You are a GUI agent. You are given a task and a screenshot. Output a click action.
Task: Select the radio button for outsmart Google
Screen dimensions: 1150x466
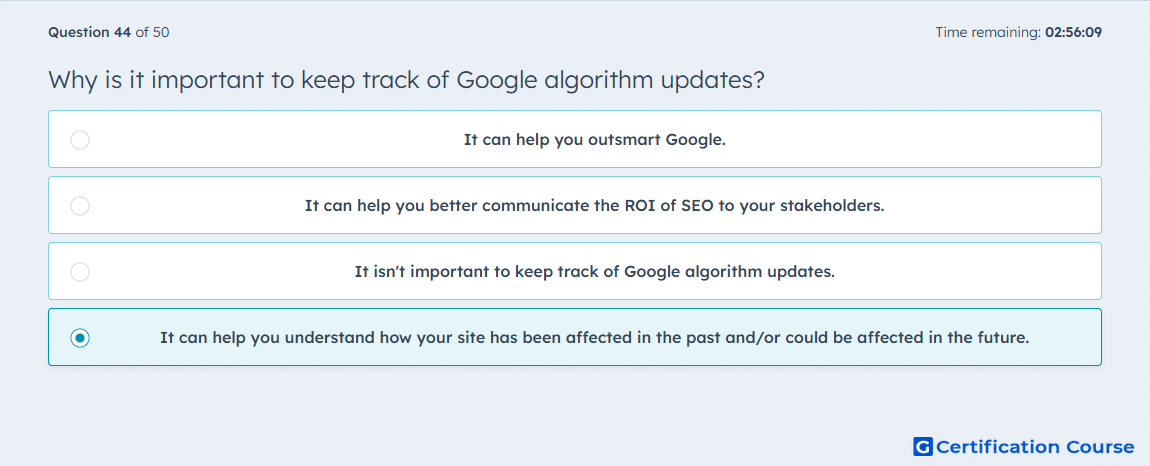[80, 139]
